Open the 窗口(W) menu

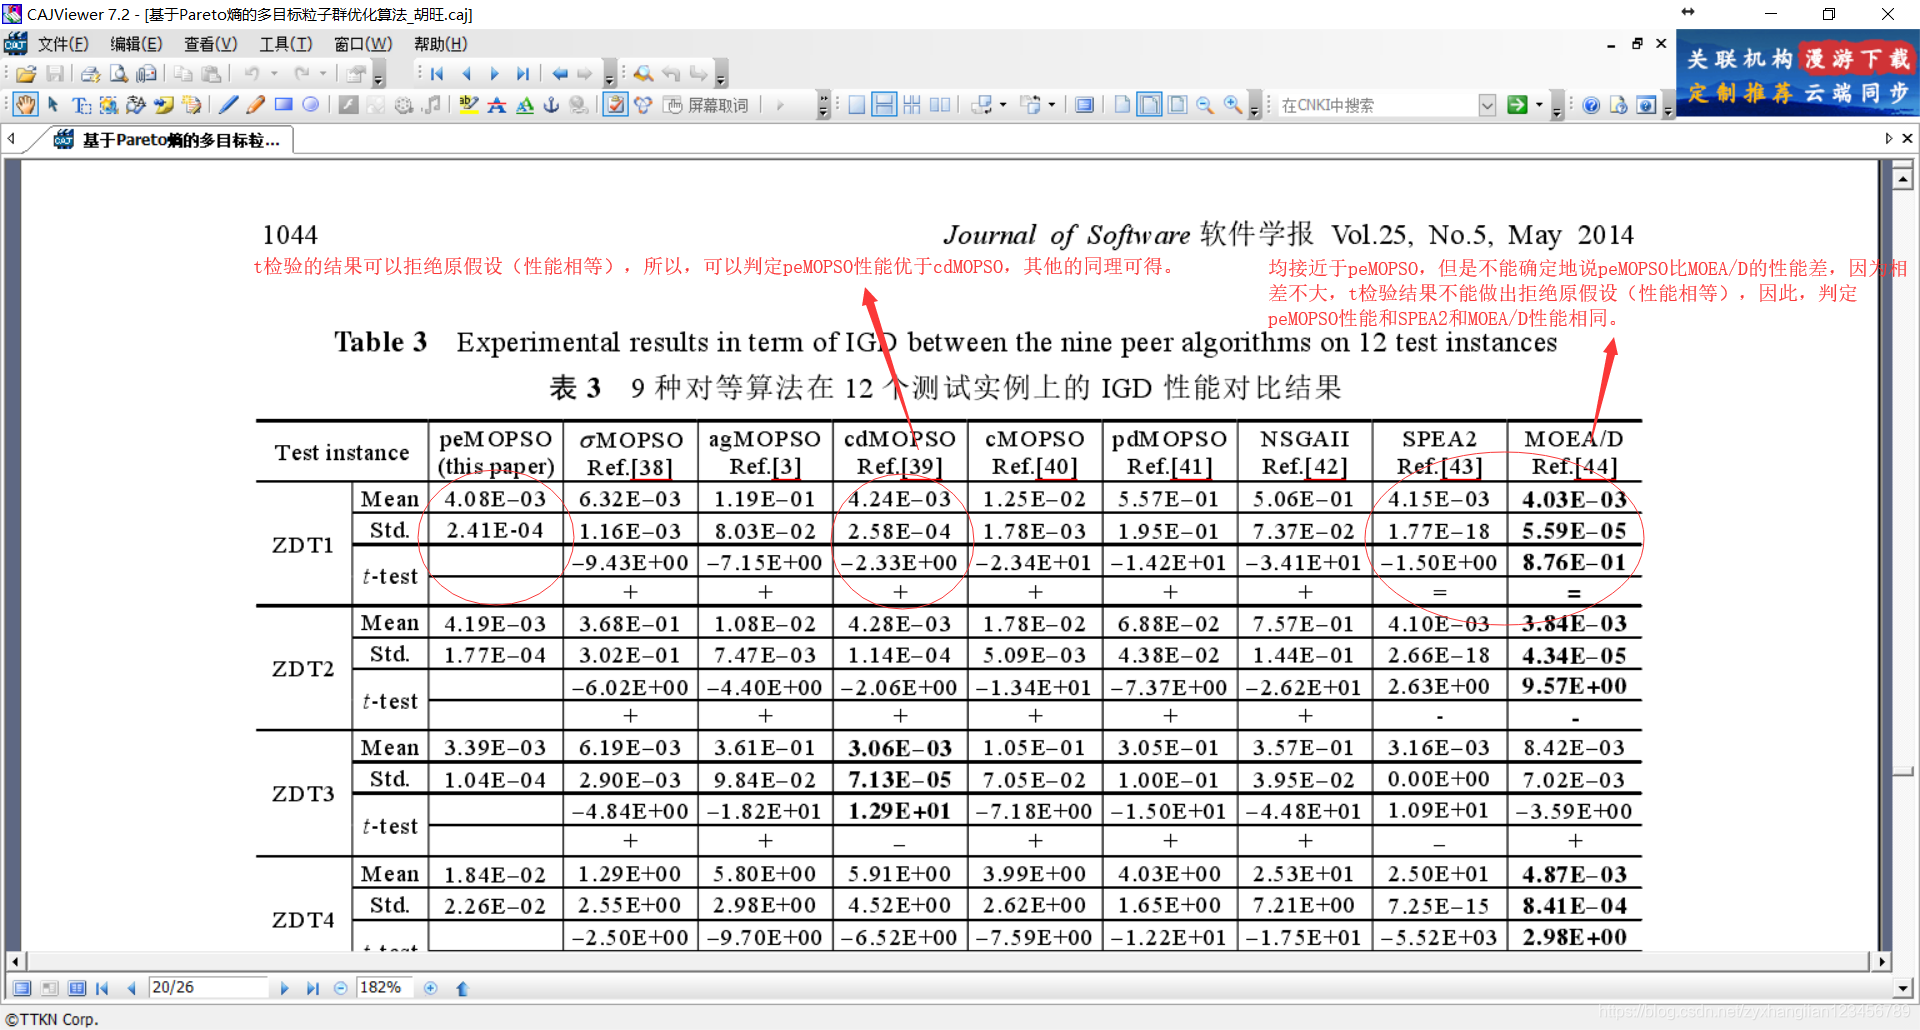click(x=363, y=44)
